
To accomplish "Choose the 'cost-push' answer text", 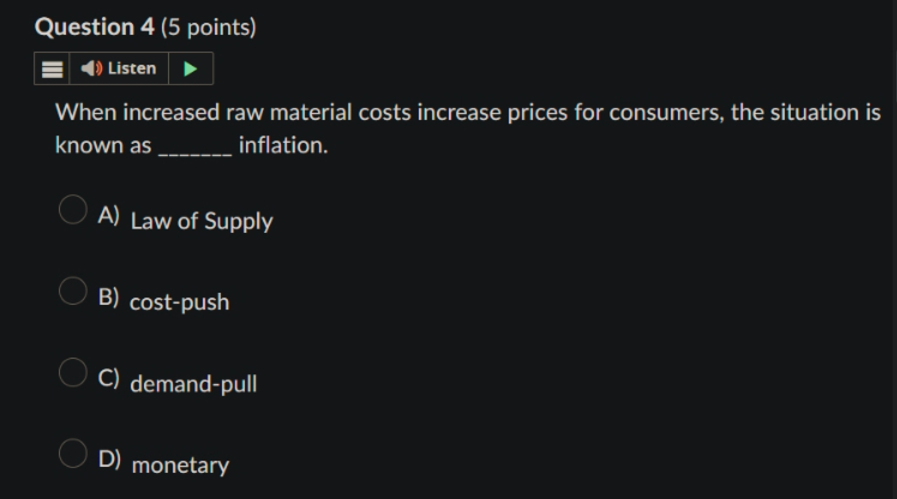I will 179,302.
